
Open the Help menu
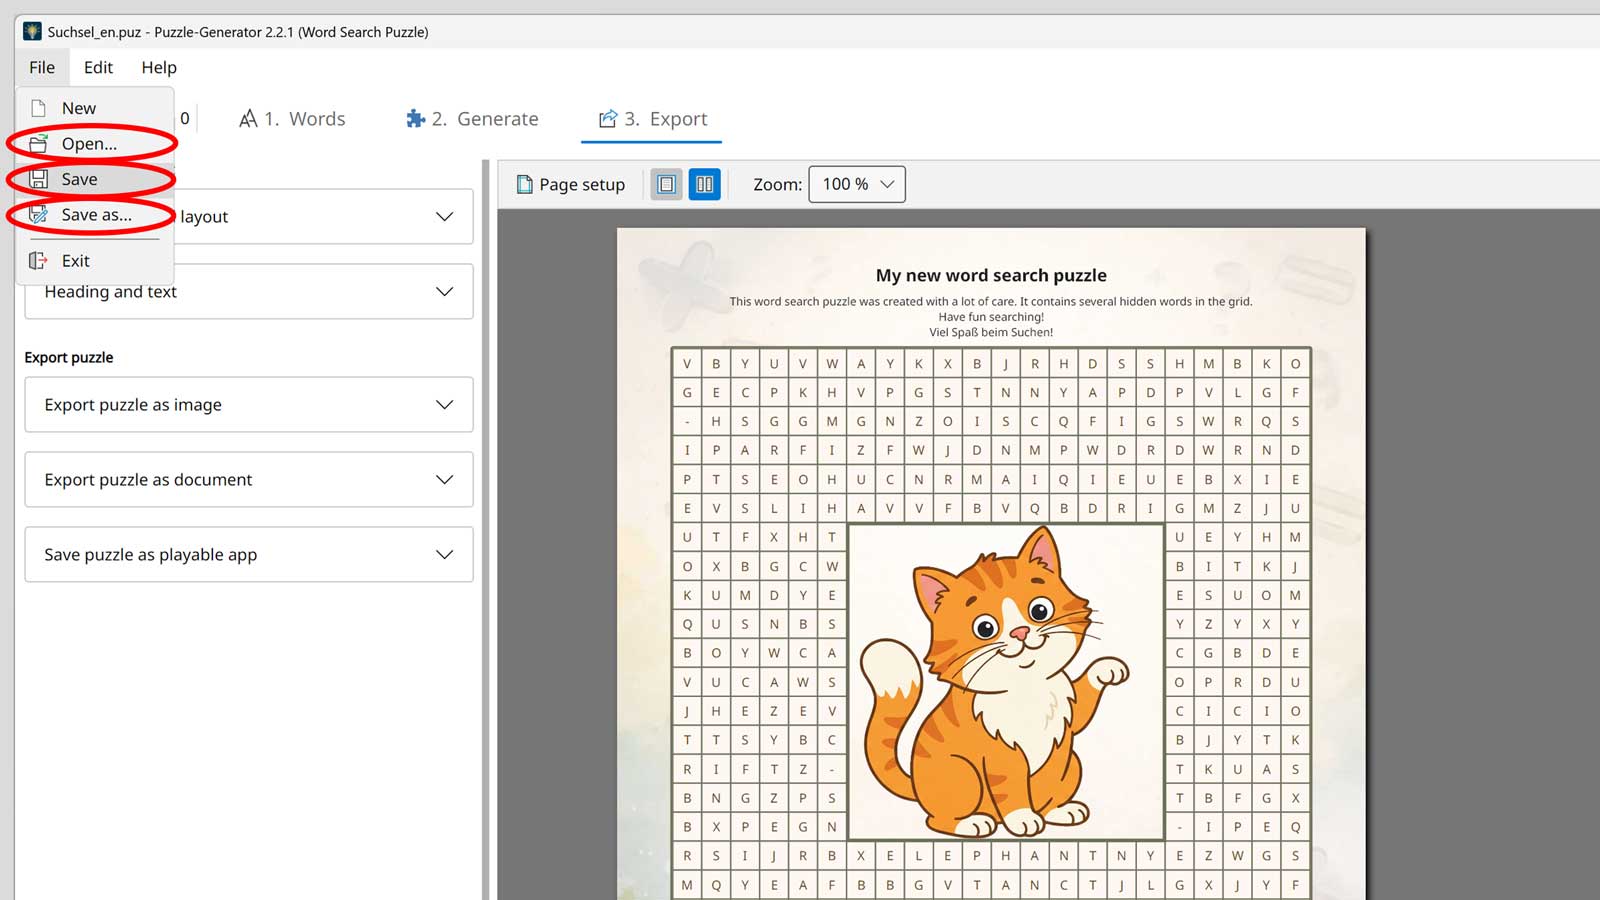(x=159, y=67)
